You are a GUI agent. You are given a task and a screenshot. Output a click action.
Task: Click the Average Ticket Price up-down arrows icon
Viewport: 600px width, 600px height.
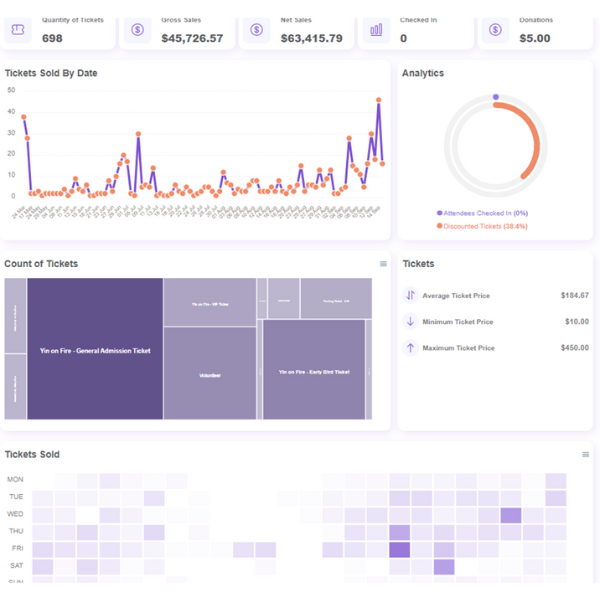click(410, 295)
